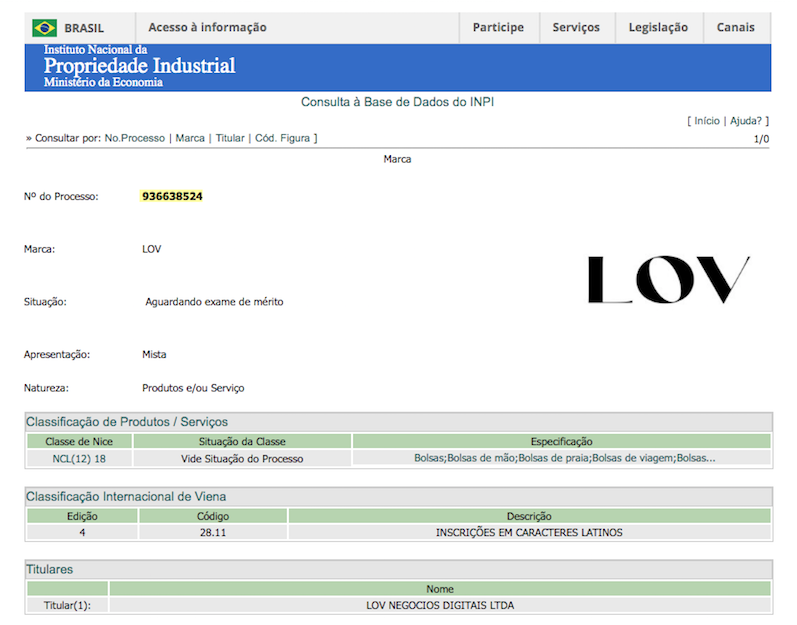Click 'Classificação de Produtos / Serviços' header
This screenshot has height=625, width=797.
pyautogui.click(x=127, y=422)
